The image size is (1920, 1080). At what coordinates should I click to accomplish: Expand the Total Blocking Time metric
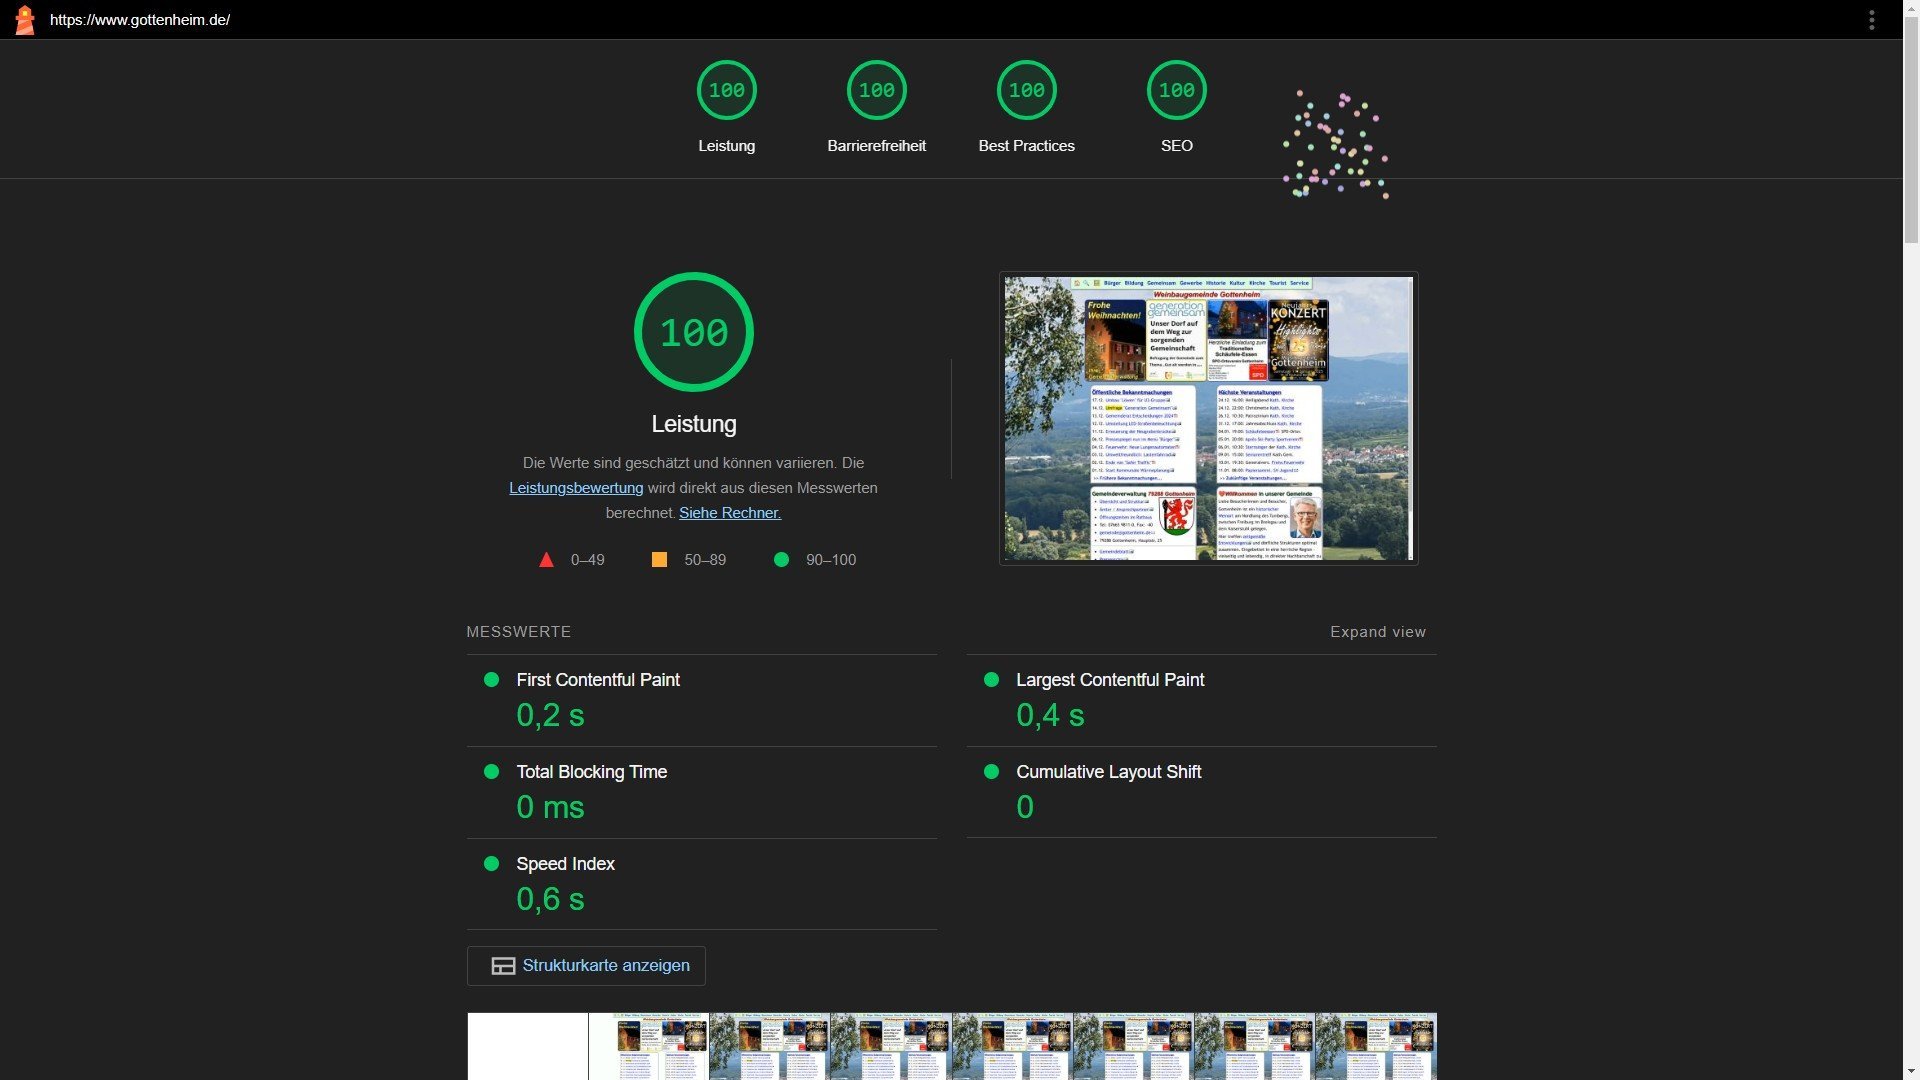coord(591,772)
